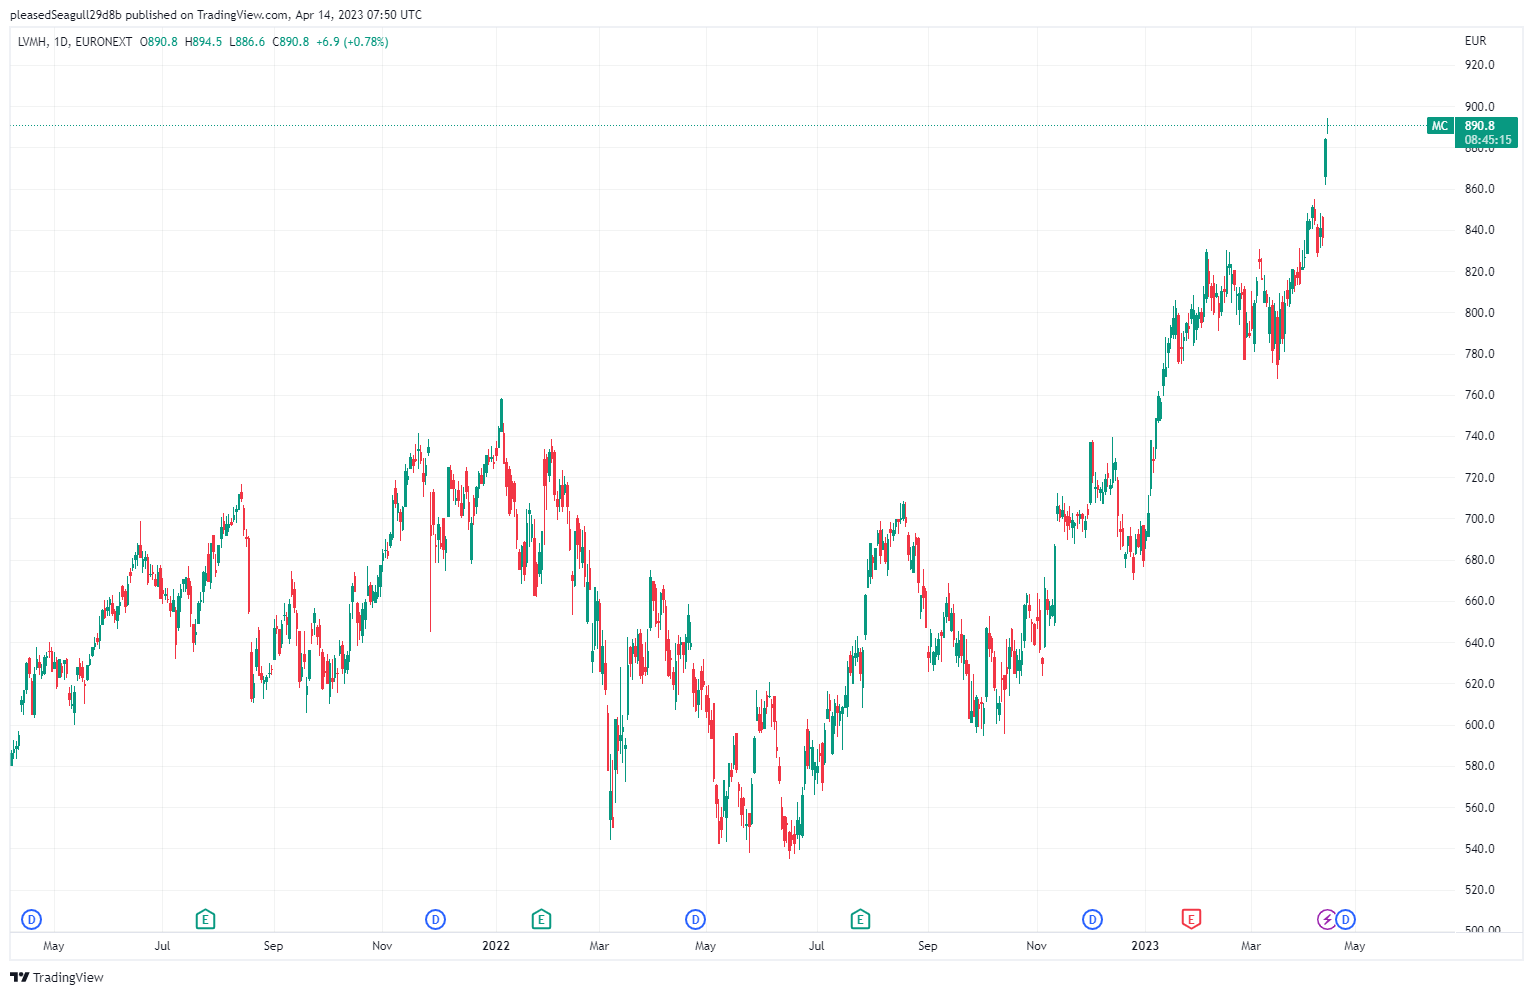Image resolution: width=1533 pixels, height=995 pixels.
Task: Click the 760.0 price axis label
Action: click(x=1480, y=395)
